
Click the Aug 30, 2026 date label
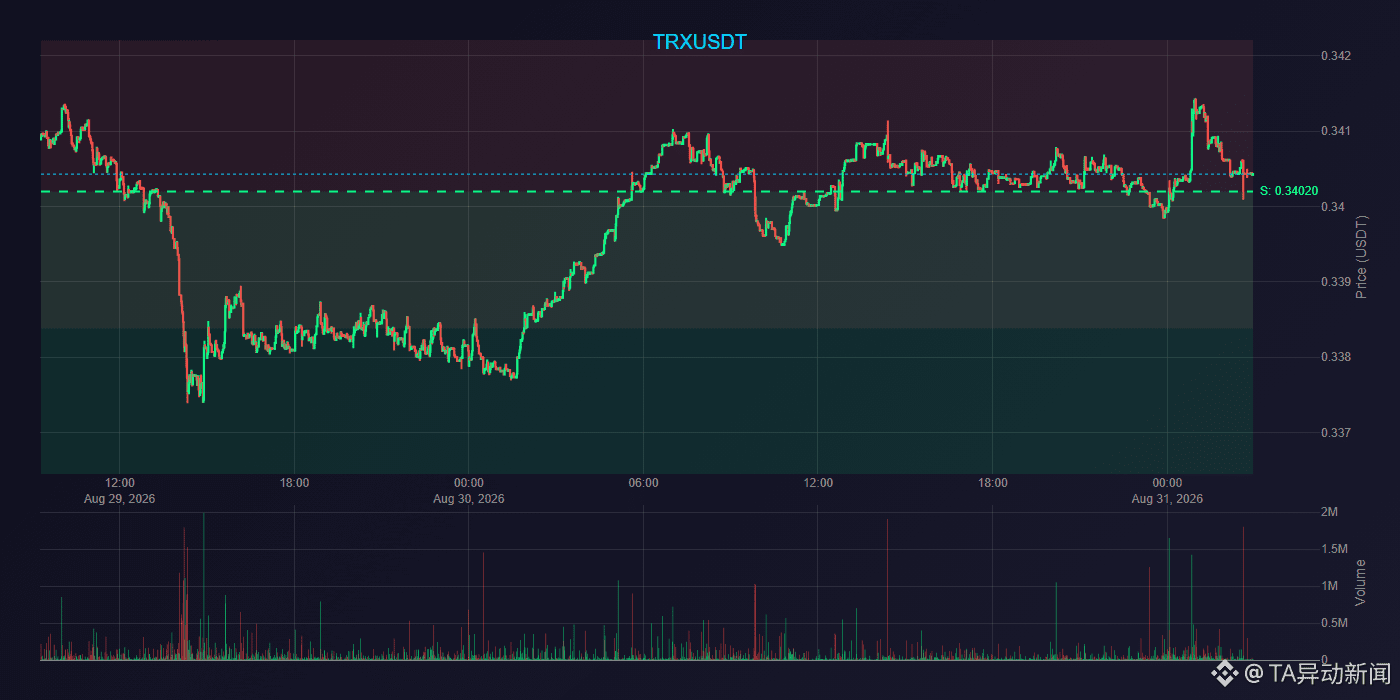[469, 498]
